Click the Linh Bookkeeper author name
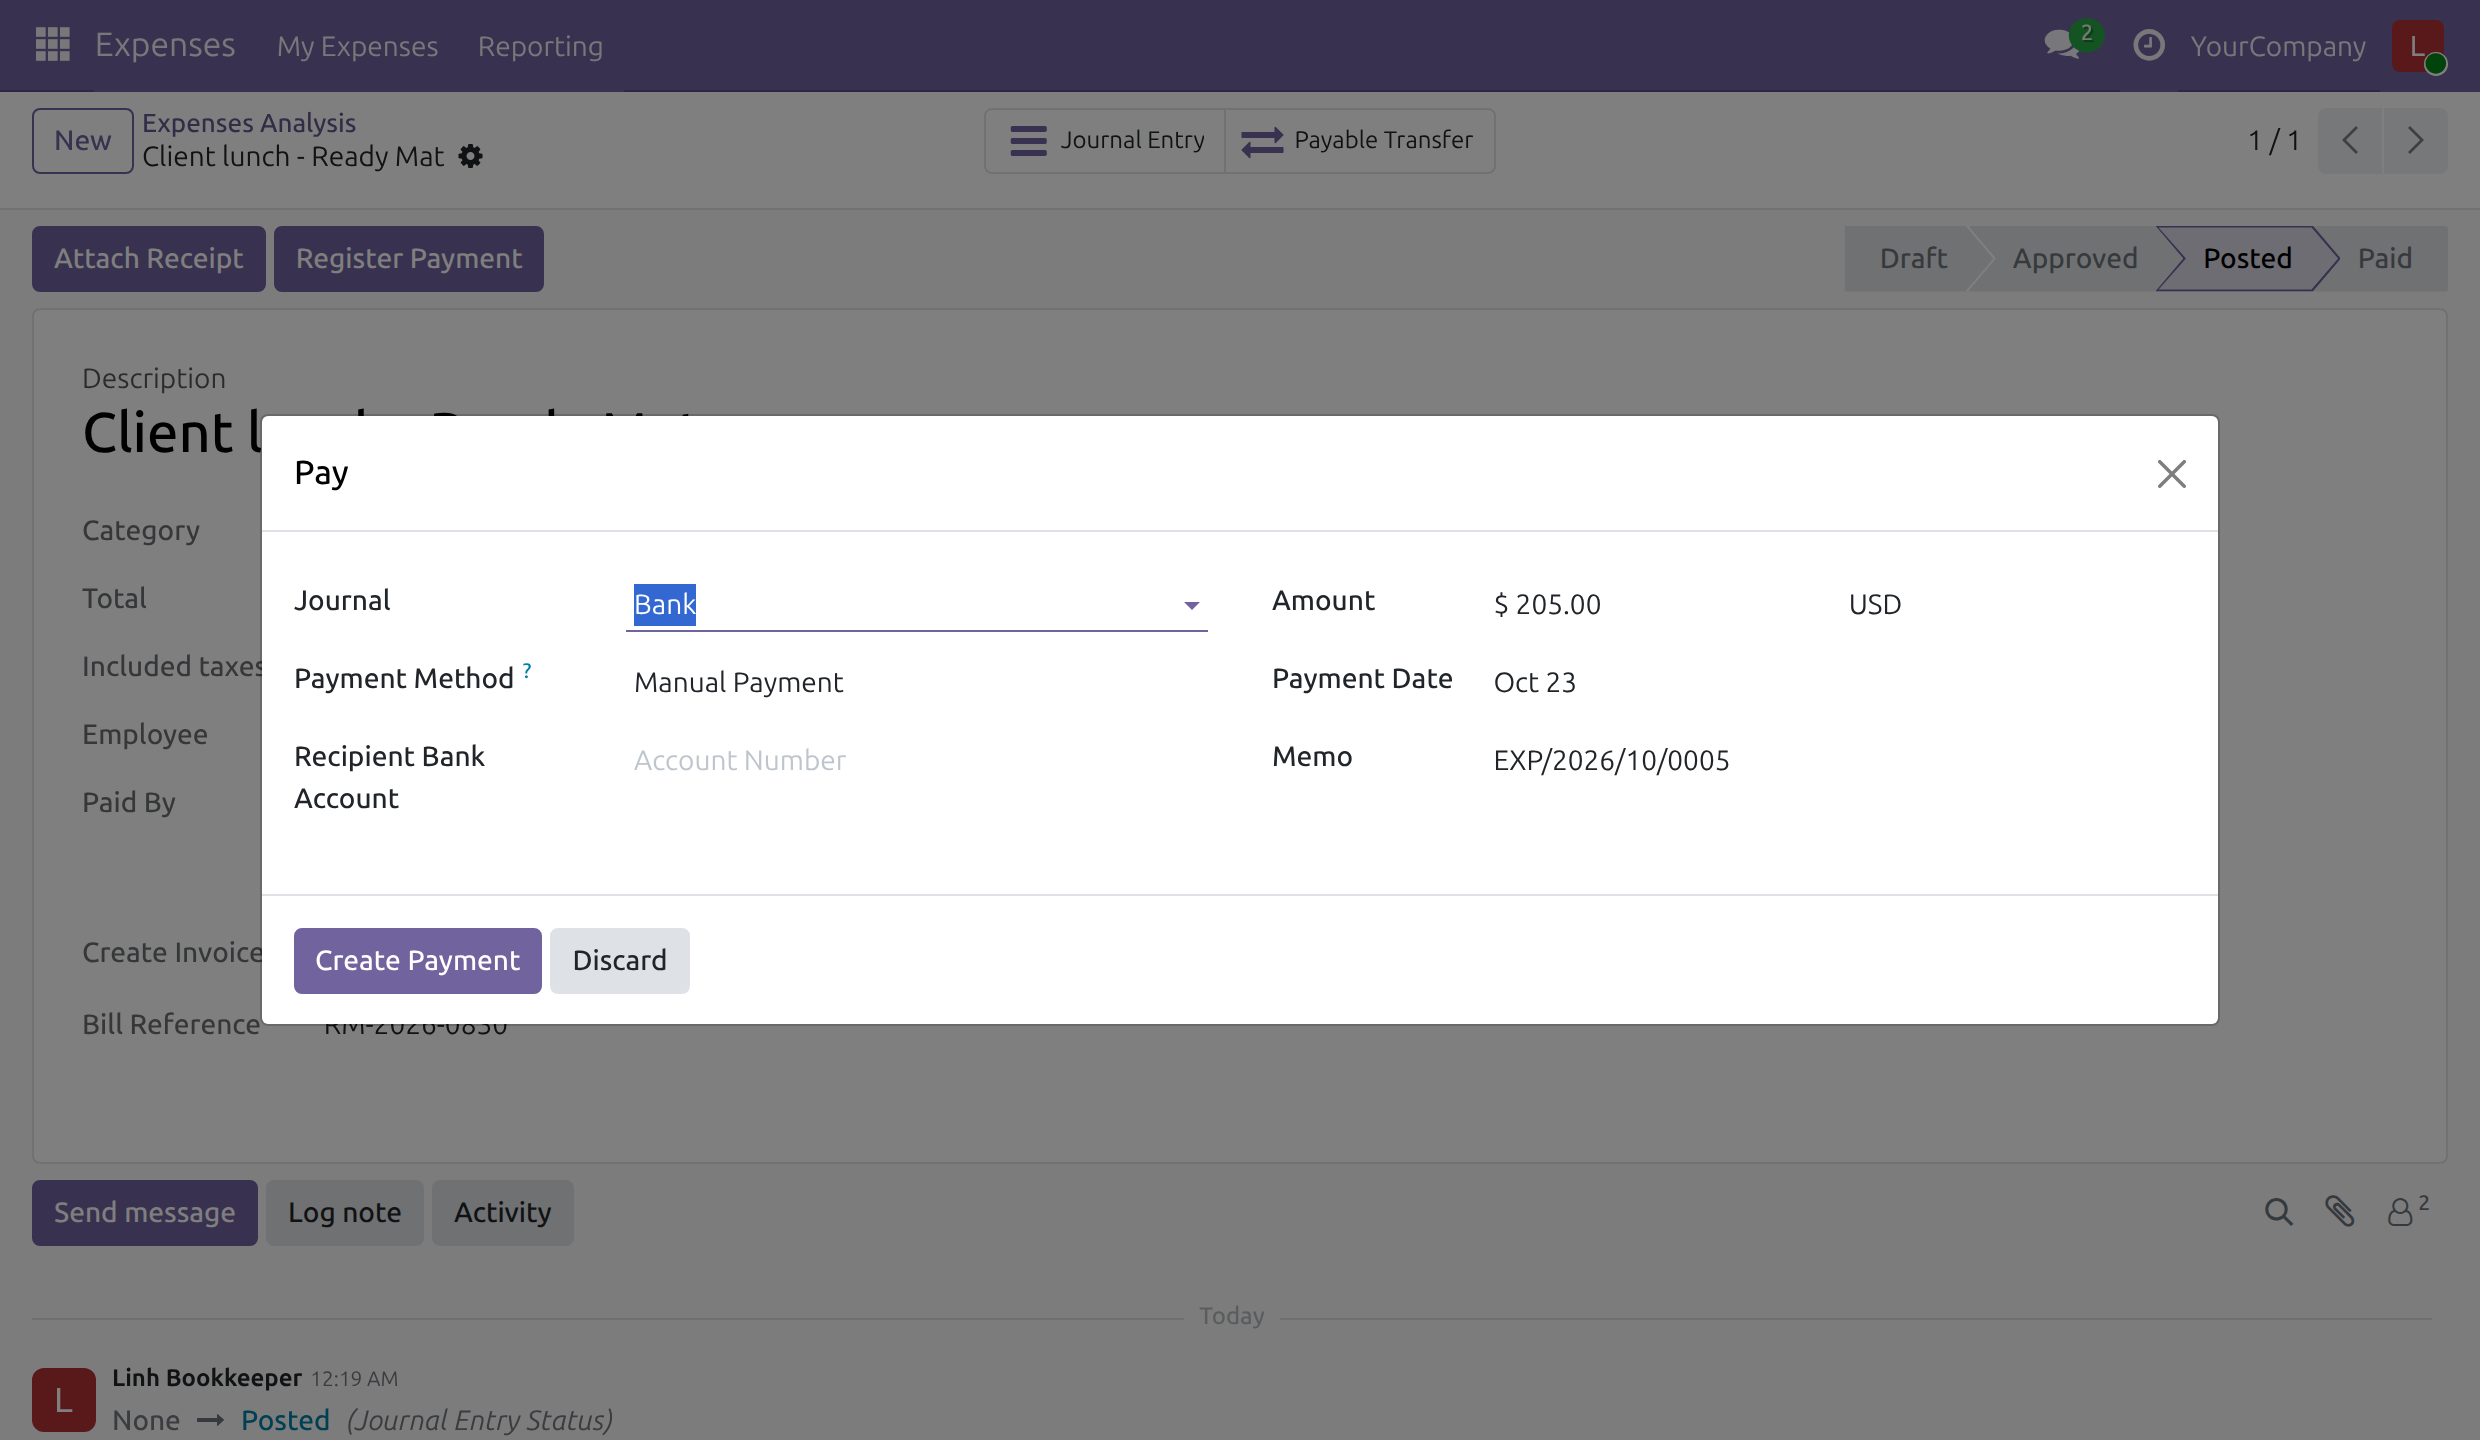The height and width of the screenshot is (1440, 2480). (x=207, y=1378)
